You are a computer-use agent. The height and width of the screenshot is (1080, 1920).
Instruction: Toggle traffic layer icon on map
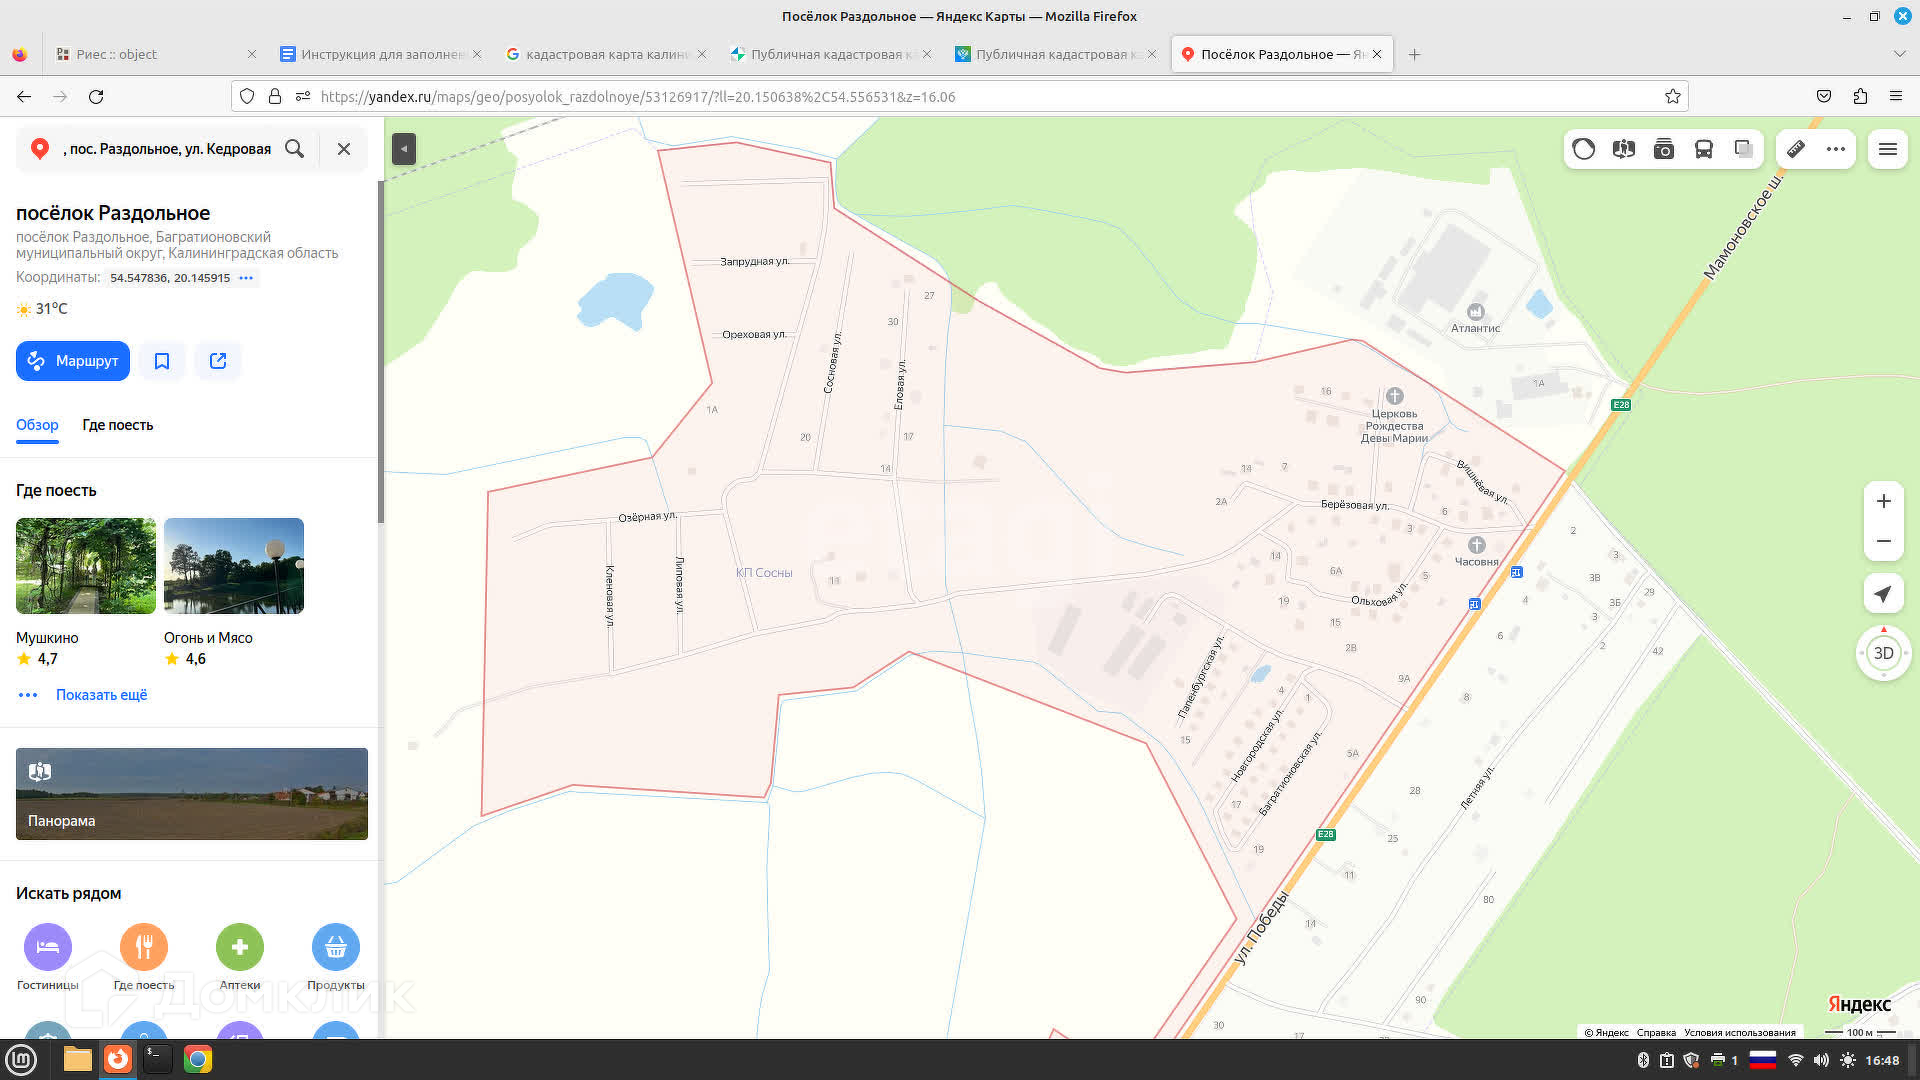1584,149
